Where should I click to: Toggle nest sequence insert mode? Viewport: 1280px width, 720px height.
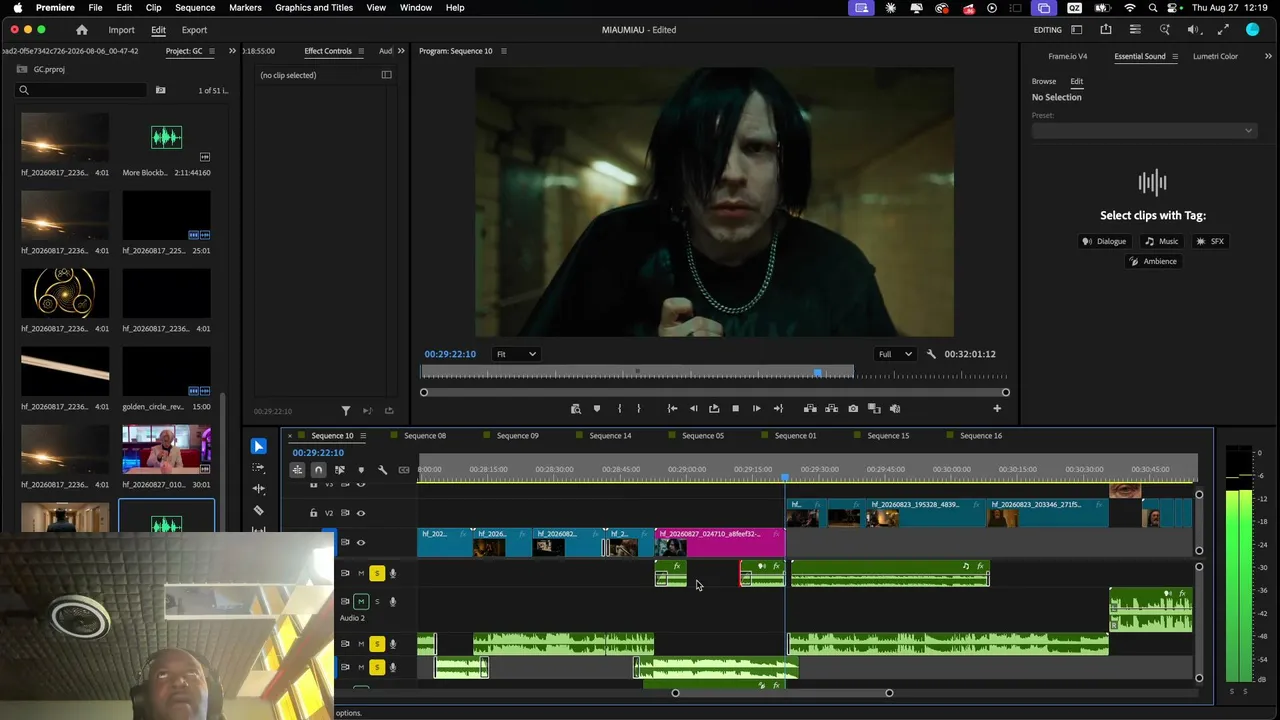[297, 470]
